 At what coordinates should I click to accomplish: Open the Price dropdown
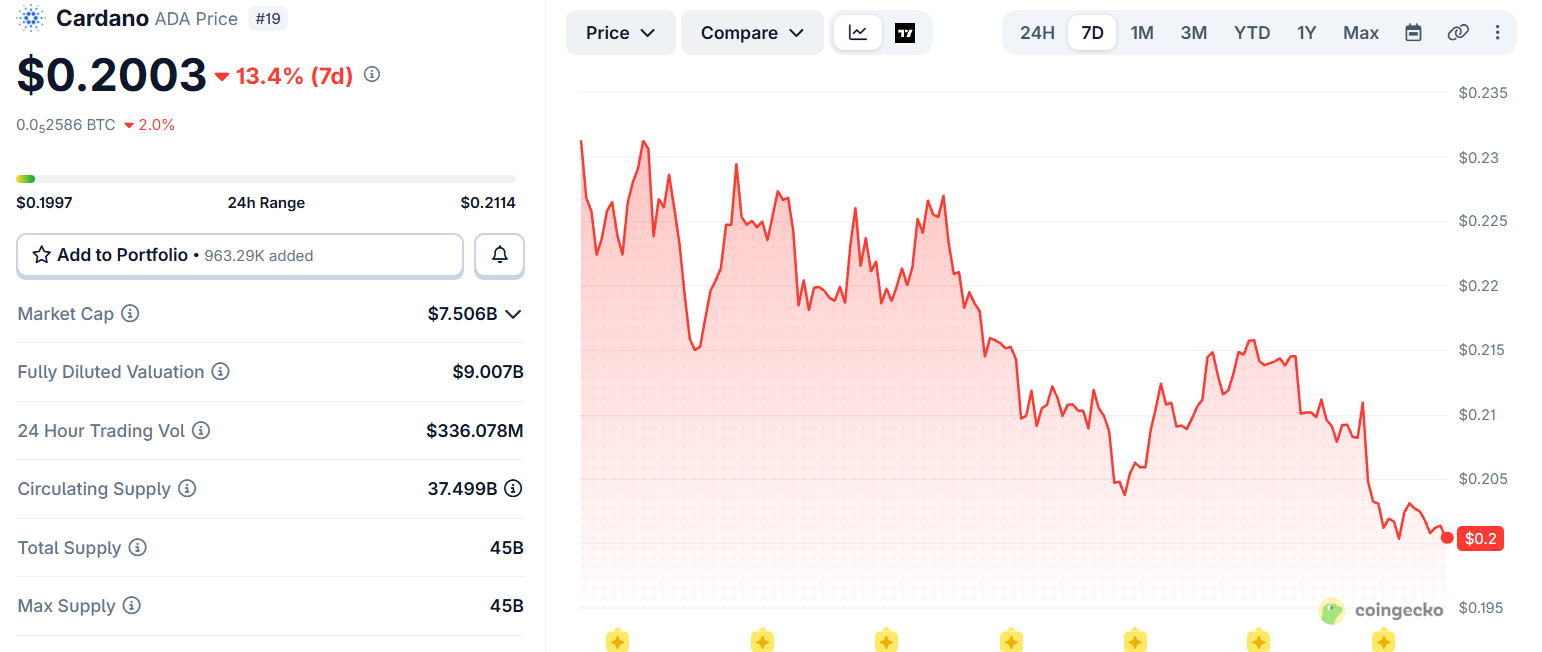tap(621, 33)
